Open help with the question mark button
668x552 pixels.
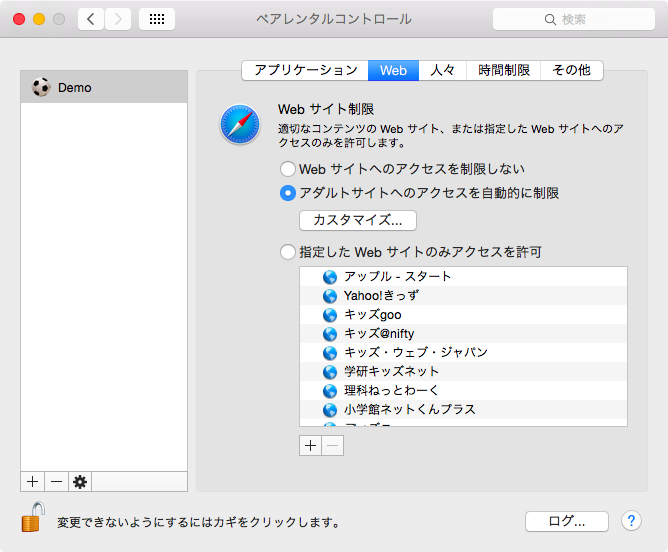tap(631, 521)
